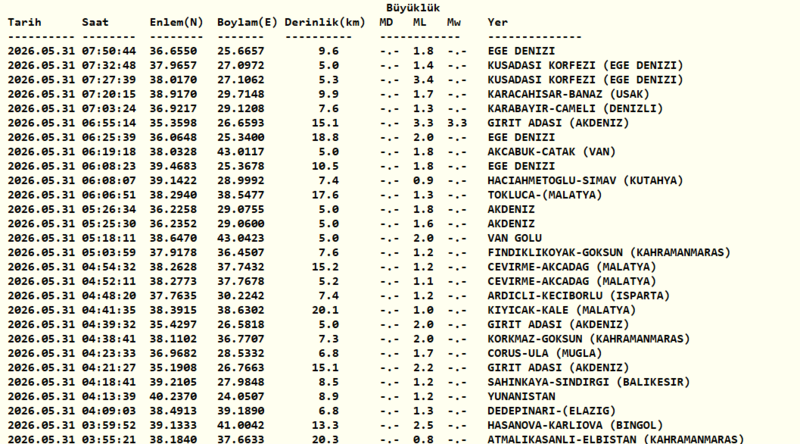Click the 'Büyüklük' heading
Image resolution: width=800 pixels, height=444 pixels.
click(413, 8)
